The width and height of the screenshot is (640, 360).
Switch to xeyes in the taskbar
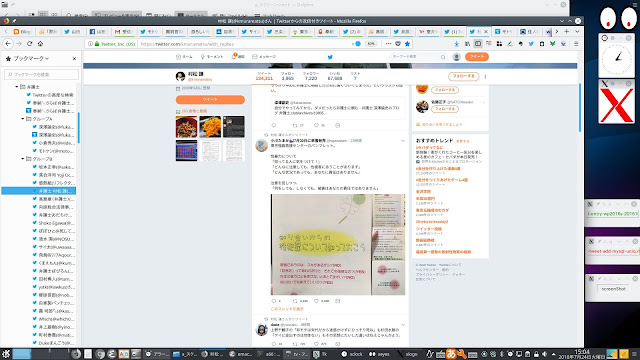(380, 354)
